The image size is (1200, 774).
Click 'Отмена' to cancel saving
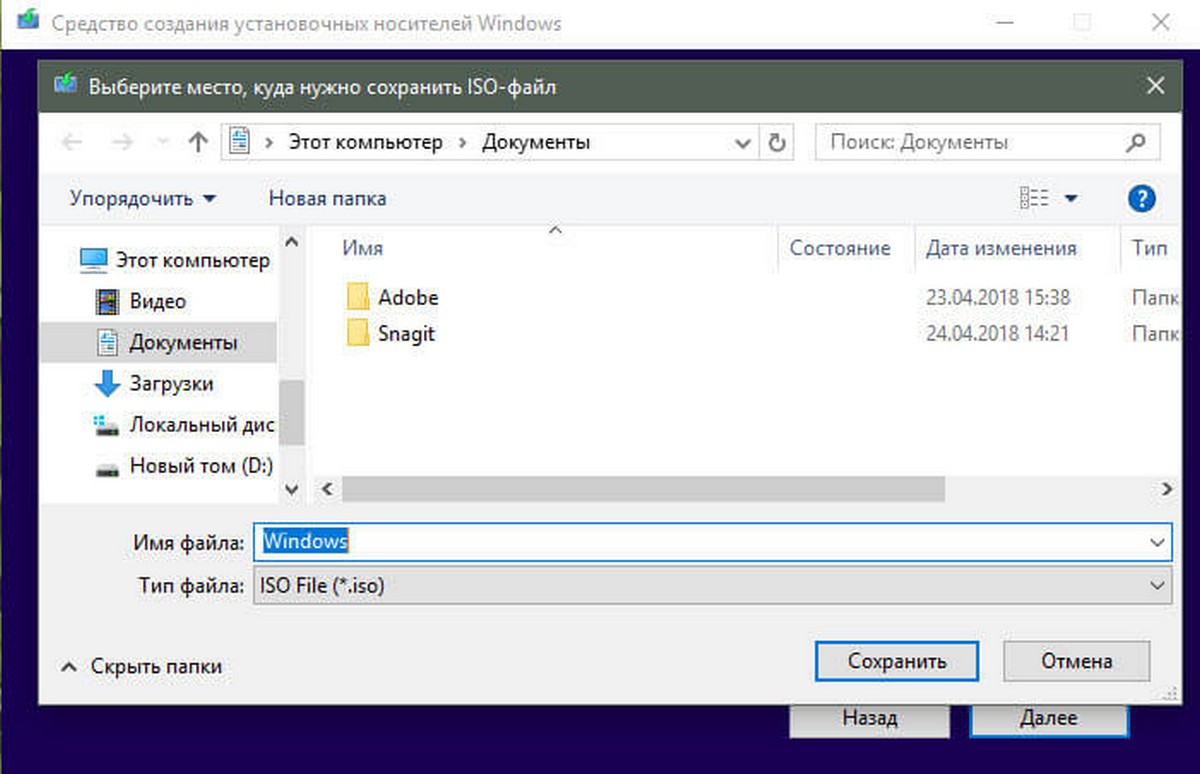click(x=1076, y=661)
